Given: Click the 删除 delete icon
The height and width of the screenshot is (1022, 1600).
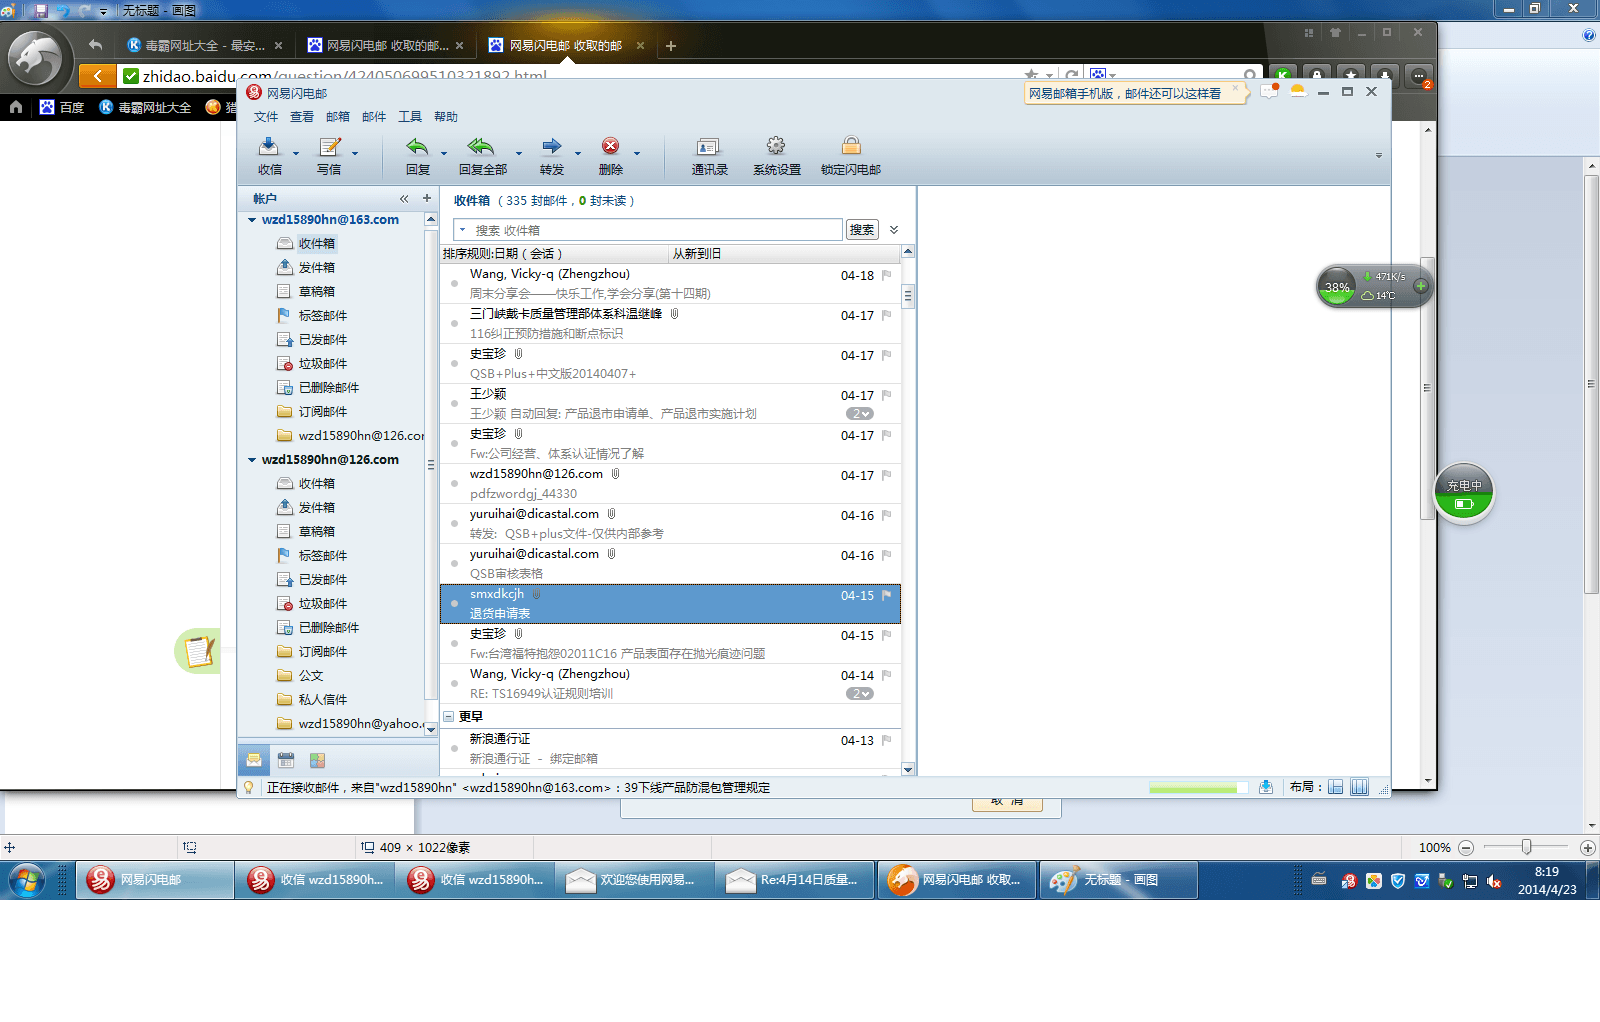Looking at the screenshot, I should [x=610, y=147].
